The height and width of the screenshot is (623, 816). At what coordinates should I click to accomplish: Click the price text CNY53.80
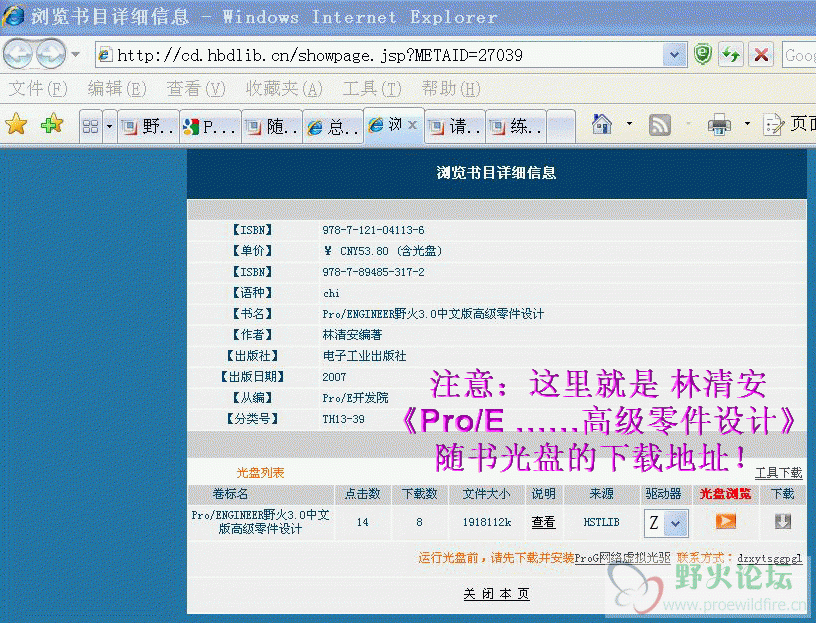pyautogui.click(x=364, y=251)
